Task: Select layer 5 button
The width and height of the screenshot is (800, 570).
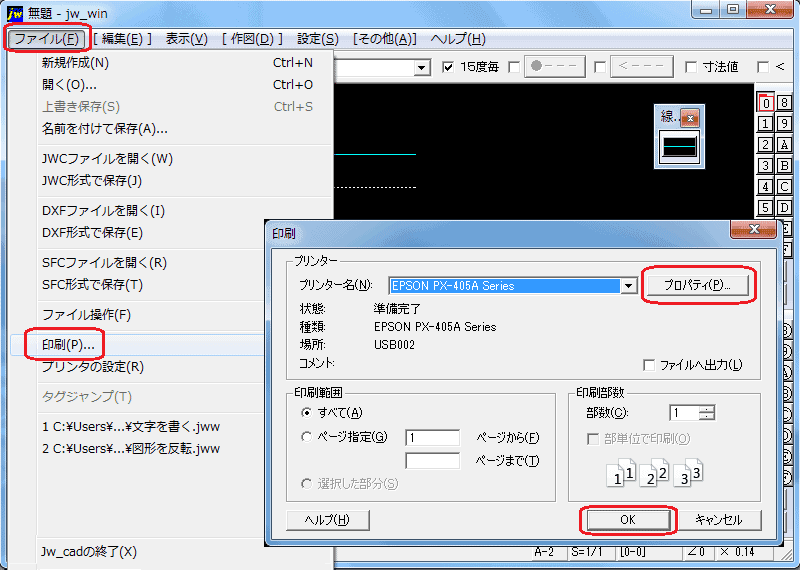Action: point(765,208)
